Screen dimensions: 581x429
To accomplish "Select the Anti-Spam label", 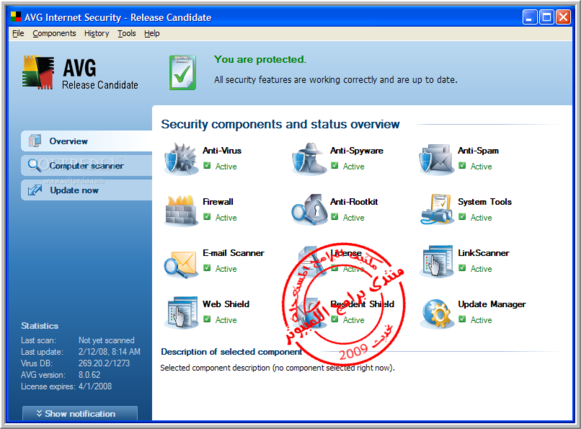I will tap(478, 151).
